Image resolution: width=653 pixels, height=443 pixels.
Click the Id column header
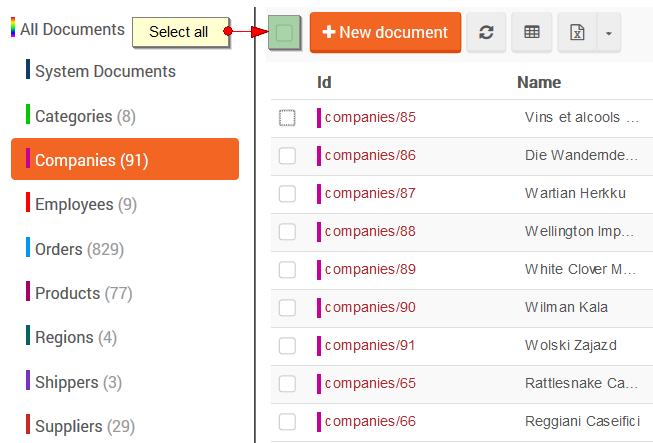[x=324, y=82]
